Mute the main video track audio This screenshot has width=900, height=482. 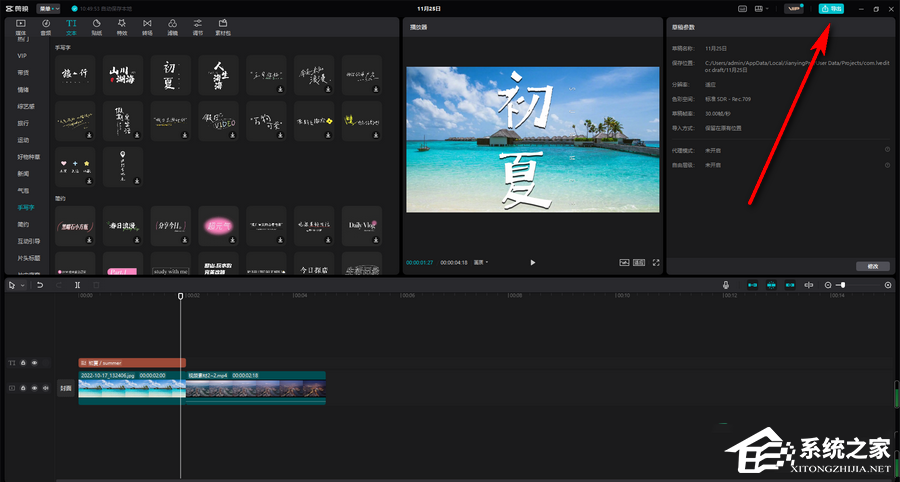coord(45,387)
